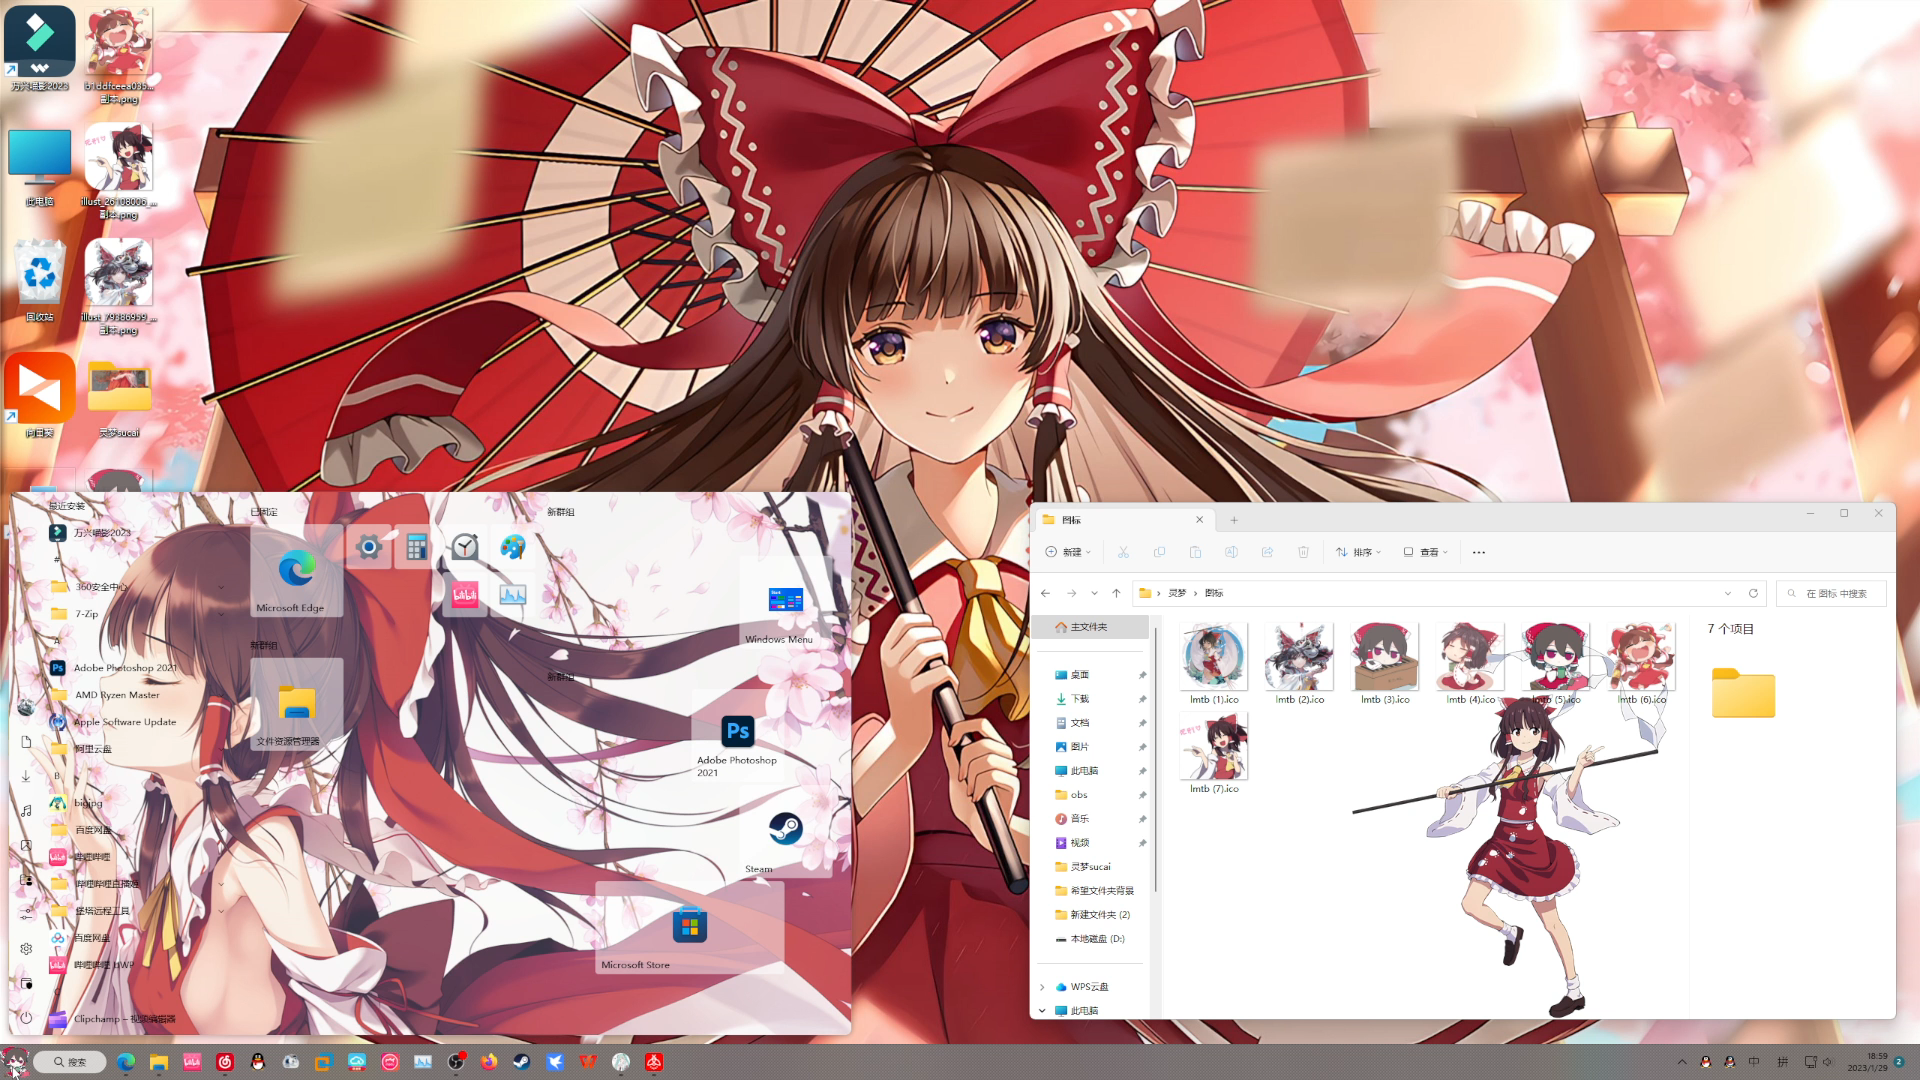Open OBS Studio from taskbar
This screenshot has height=1080, width=1920.
455,1062
